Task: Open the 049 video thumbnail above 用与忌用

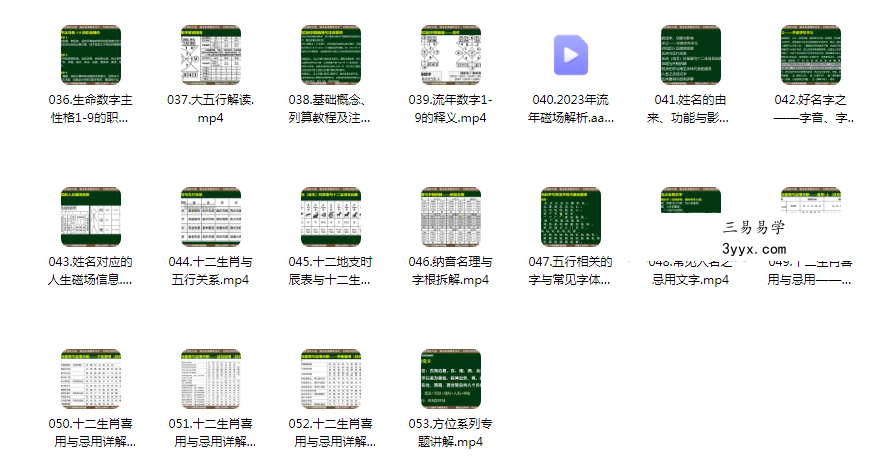Action: [x=811, y=200]
